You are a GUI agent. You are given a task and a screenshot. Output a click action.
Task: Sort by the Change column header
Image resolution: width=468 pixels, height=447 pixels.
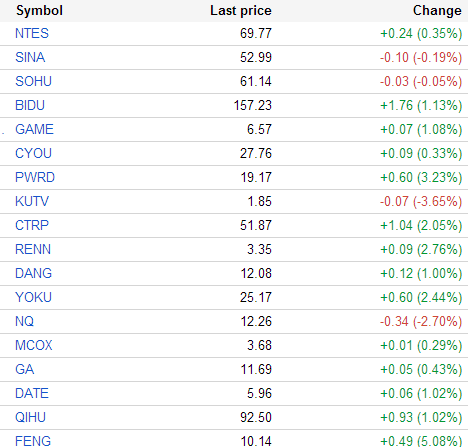(x=437, y=11)
